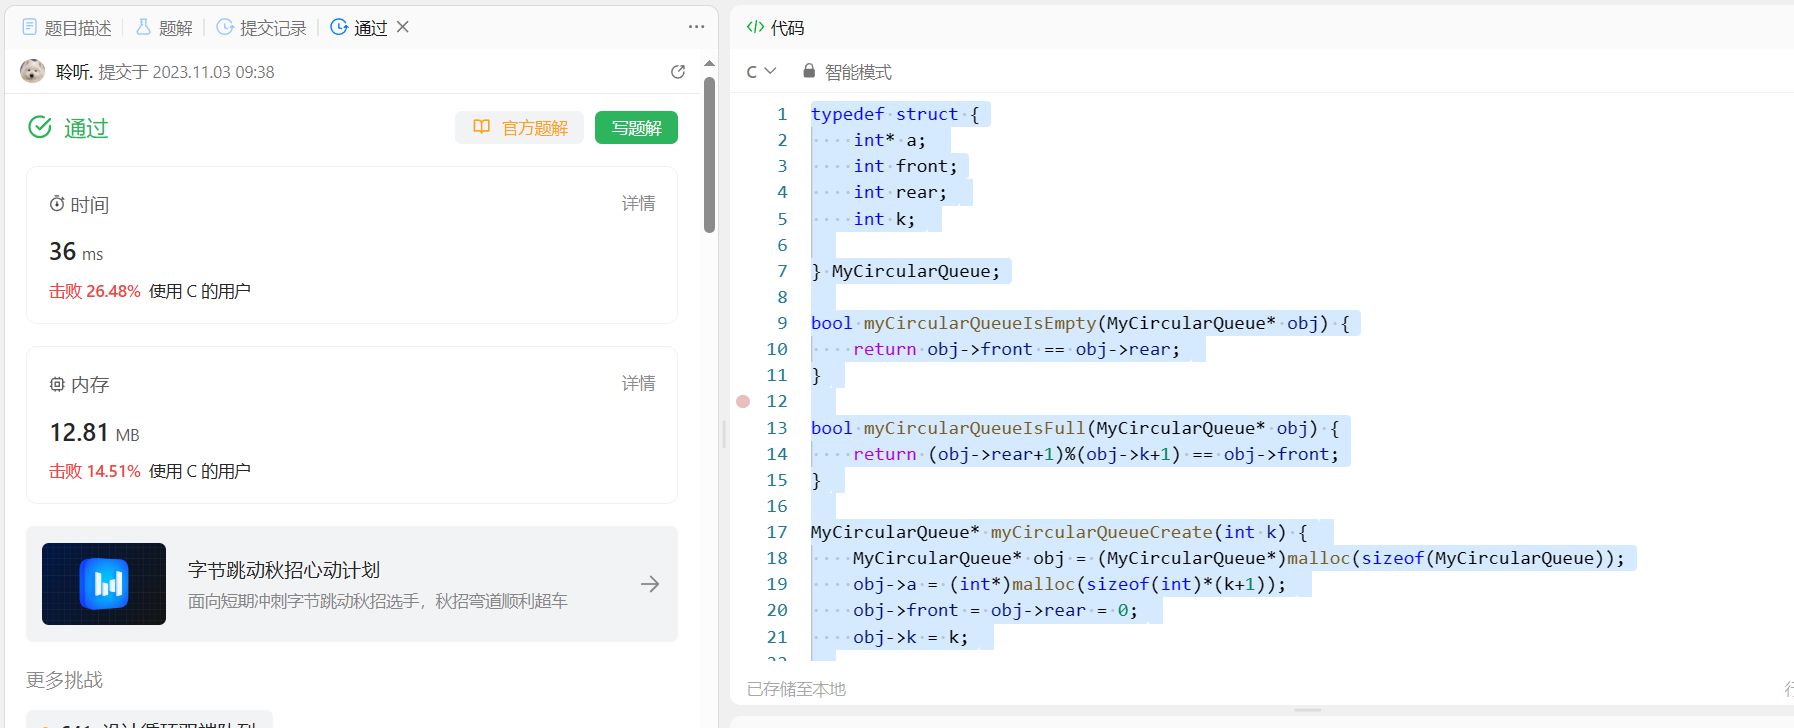This screenshot has height=728, width=1794.
Task: Click the arrow on the 字节跳动 banner
Action: [x=650, y=584]
